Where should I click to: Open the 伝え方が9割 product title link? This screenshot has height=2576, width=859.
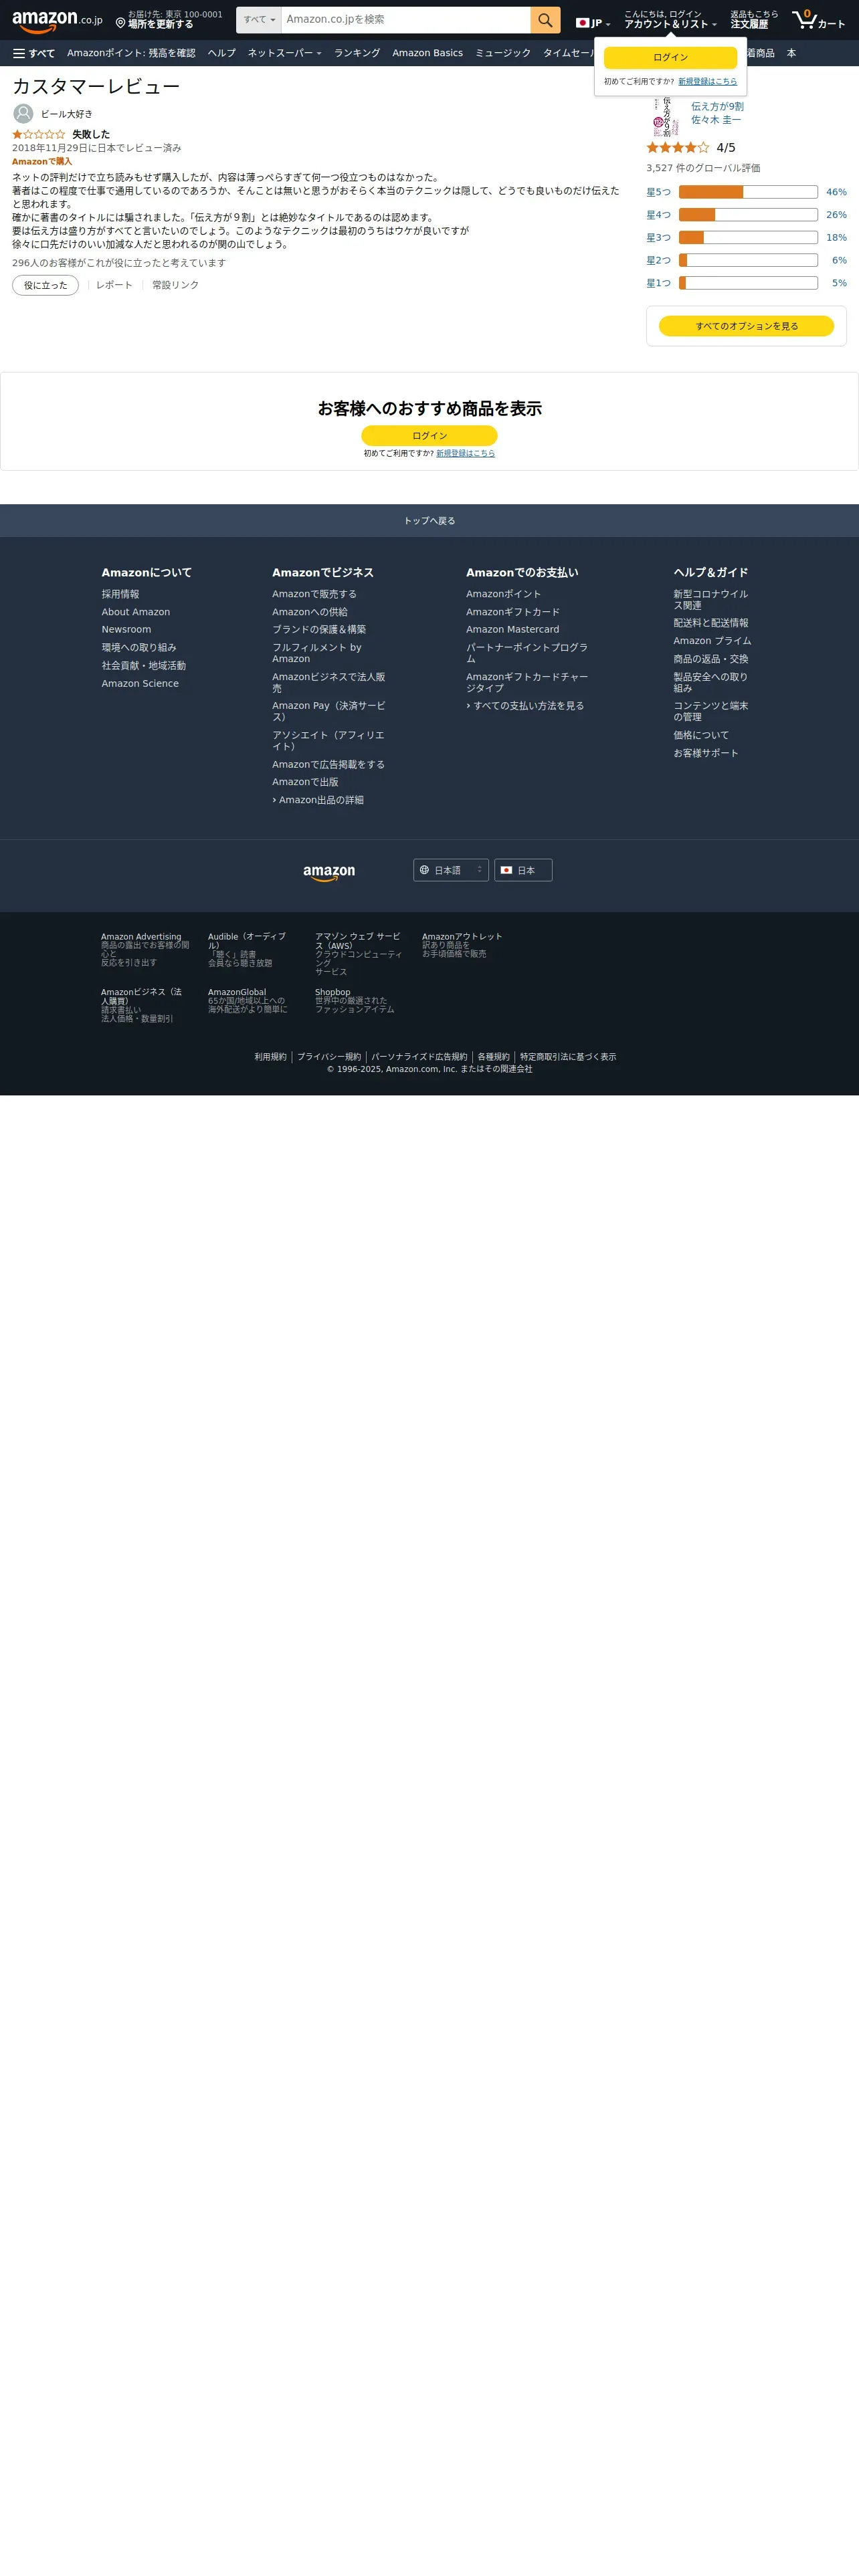(717, 106)
